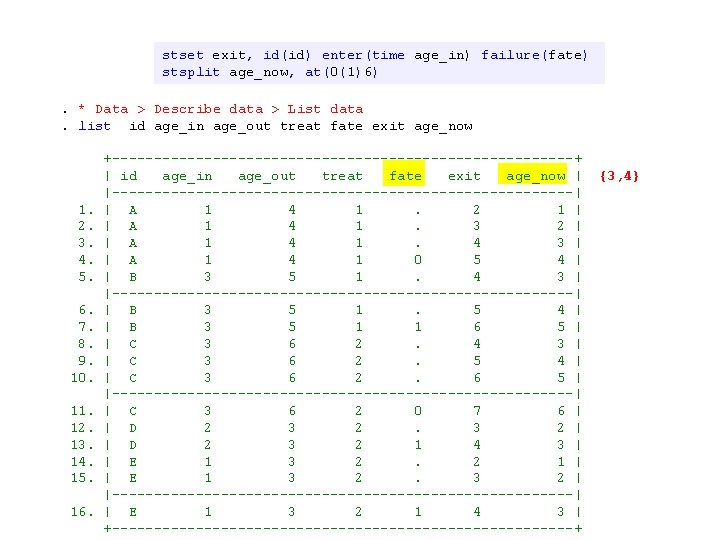The height and width of the screenshot is (540, 720).
Task: Select the blue list command keyword
Action: 95,126
